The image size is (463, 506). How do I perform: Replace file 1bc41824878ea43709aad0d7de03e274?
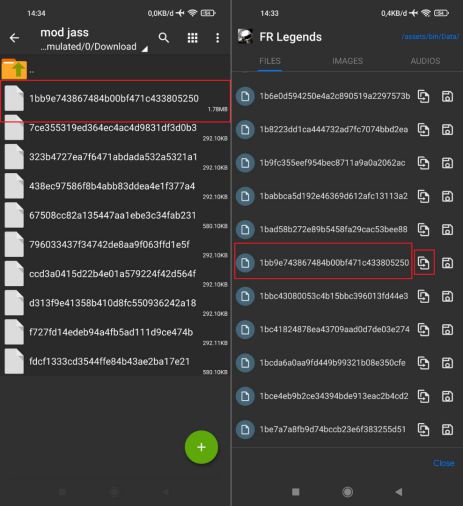coord(424,330)
